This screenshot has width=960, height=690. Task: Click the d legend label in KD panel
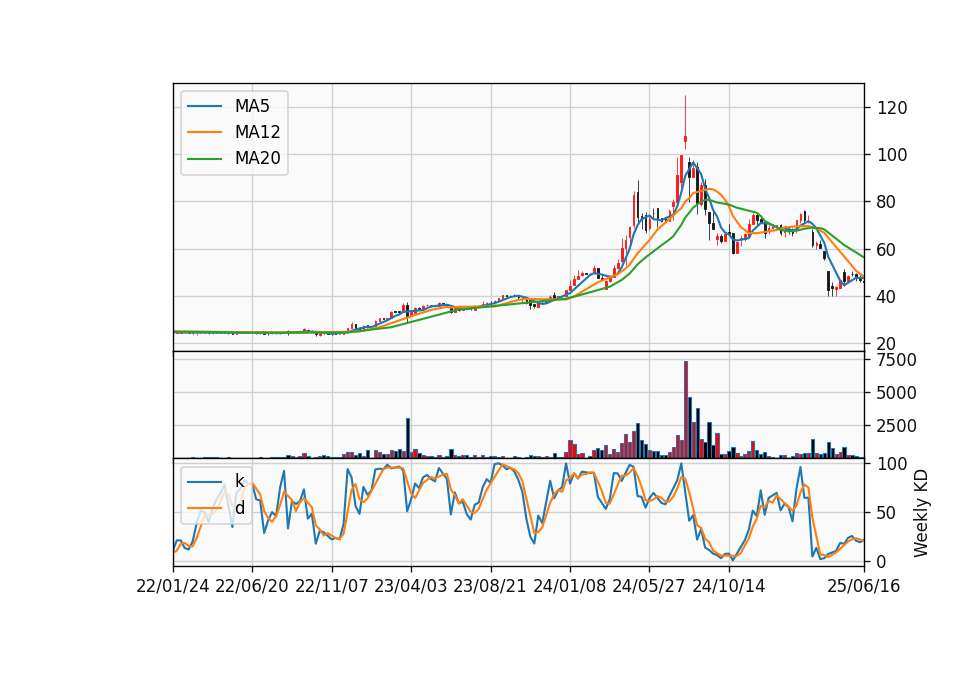click(239, 508)
